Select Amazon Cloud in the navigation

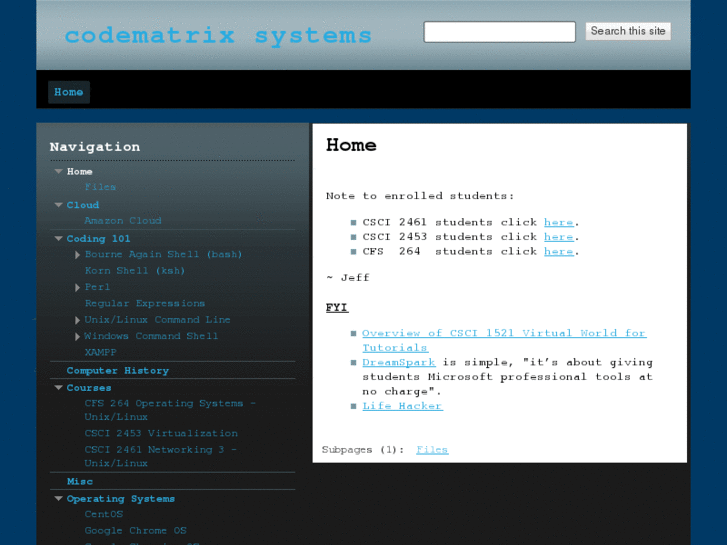point(123,221)
